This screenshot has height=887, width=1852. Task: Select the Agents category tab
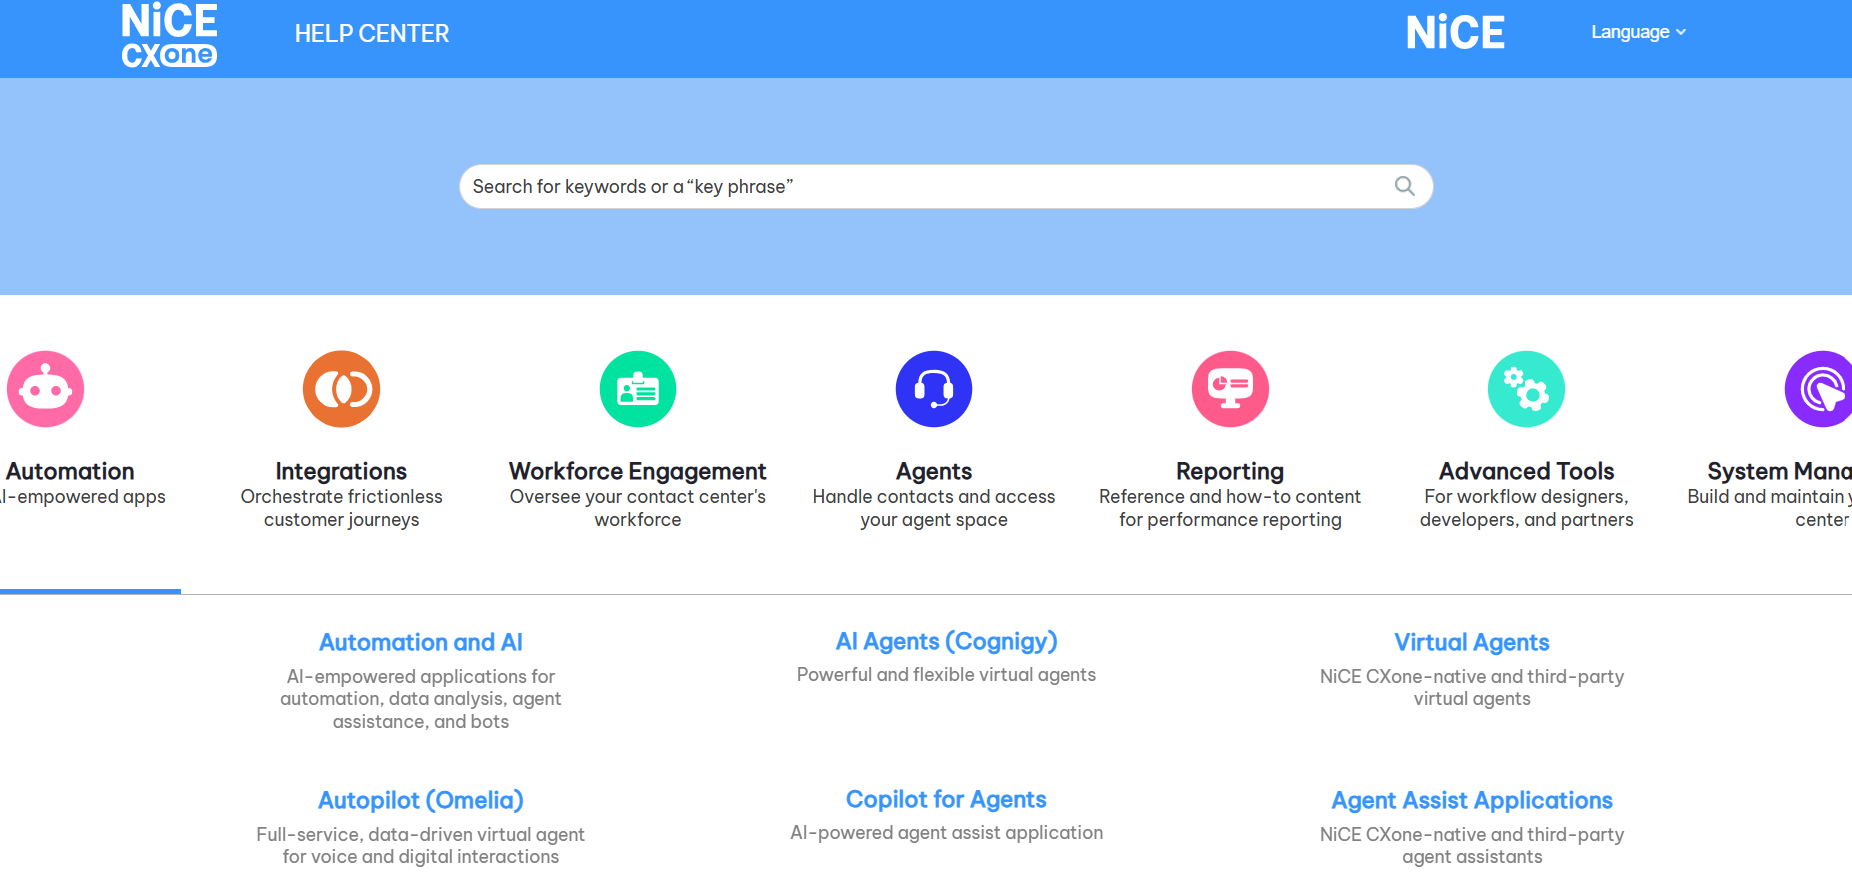[x=934, y=471]
